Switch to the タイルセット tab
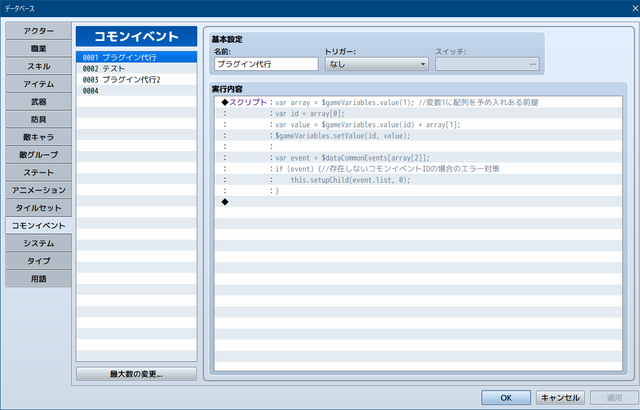 point(38,208)
